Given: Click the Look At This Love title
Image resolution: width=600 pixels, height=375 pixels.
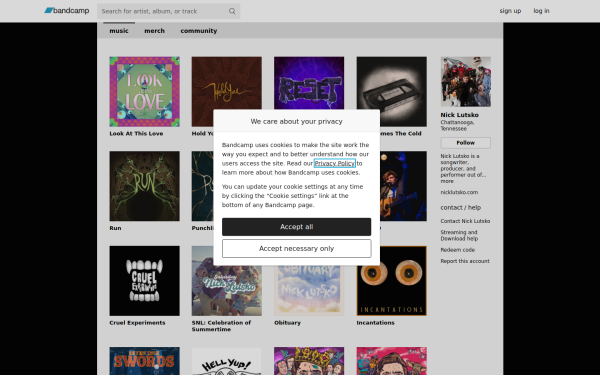Looking at the screenshot, I should pyautogui.click(x=136, y=134).
